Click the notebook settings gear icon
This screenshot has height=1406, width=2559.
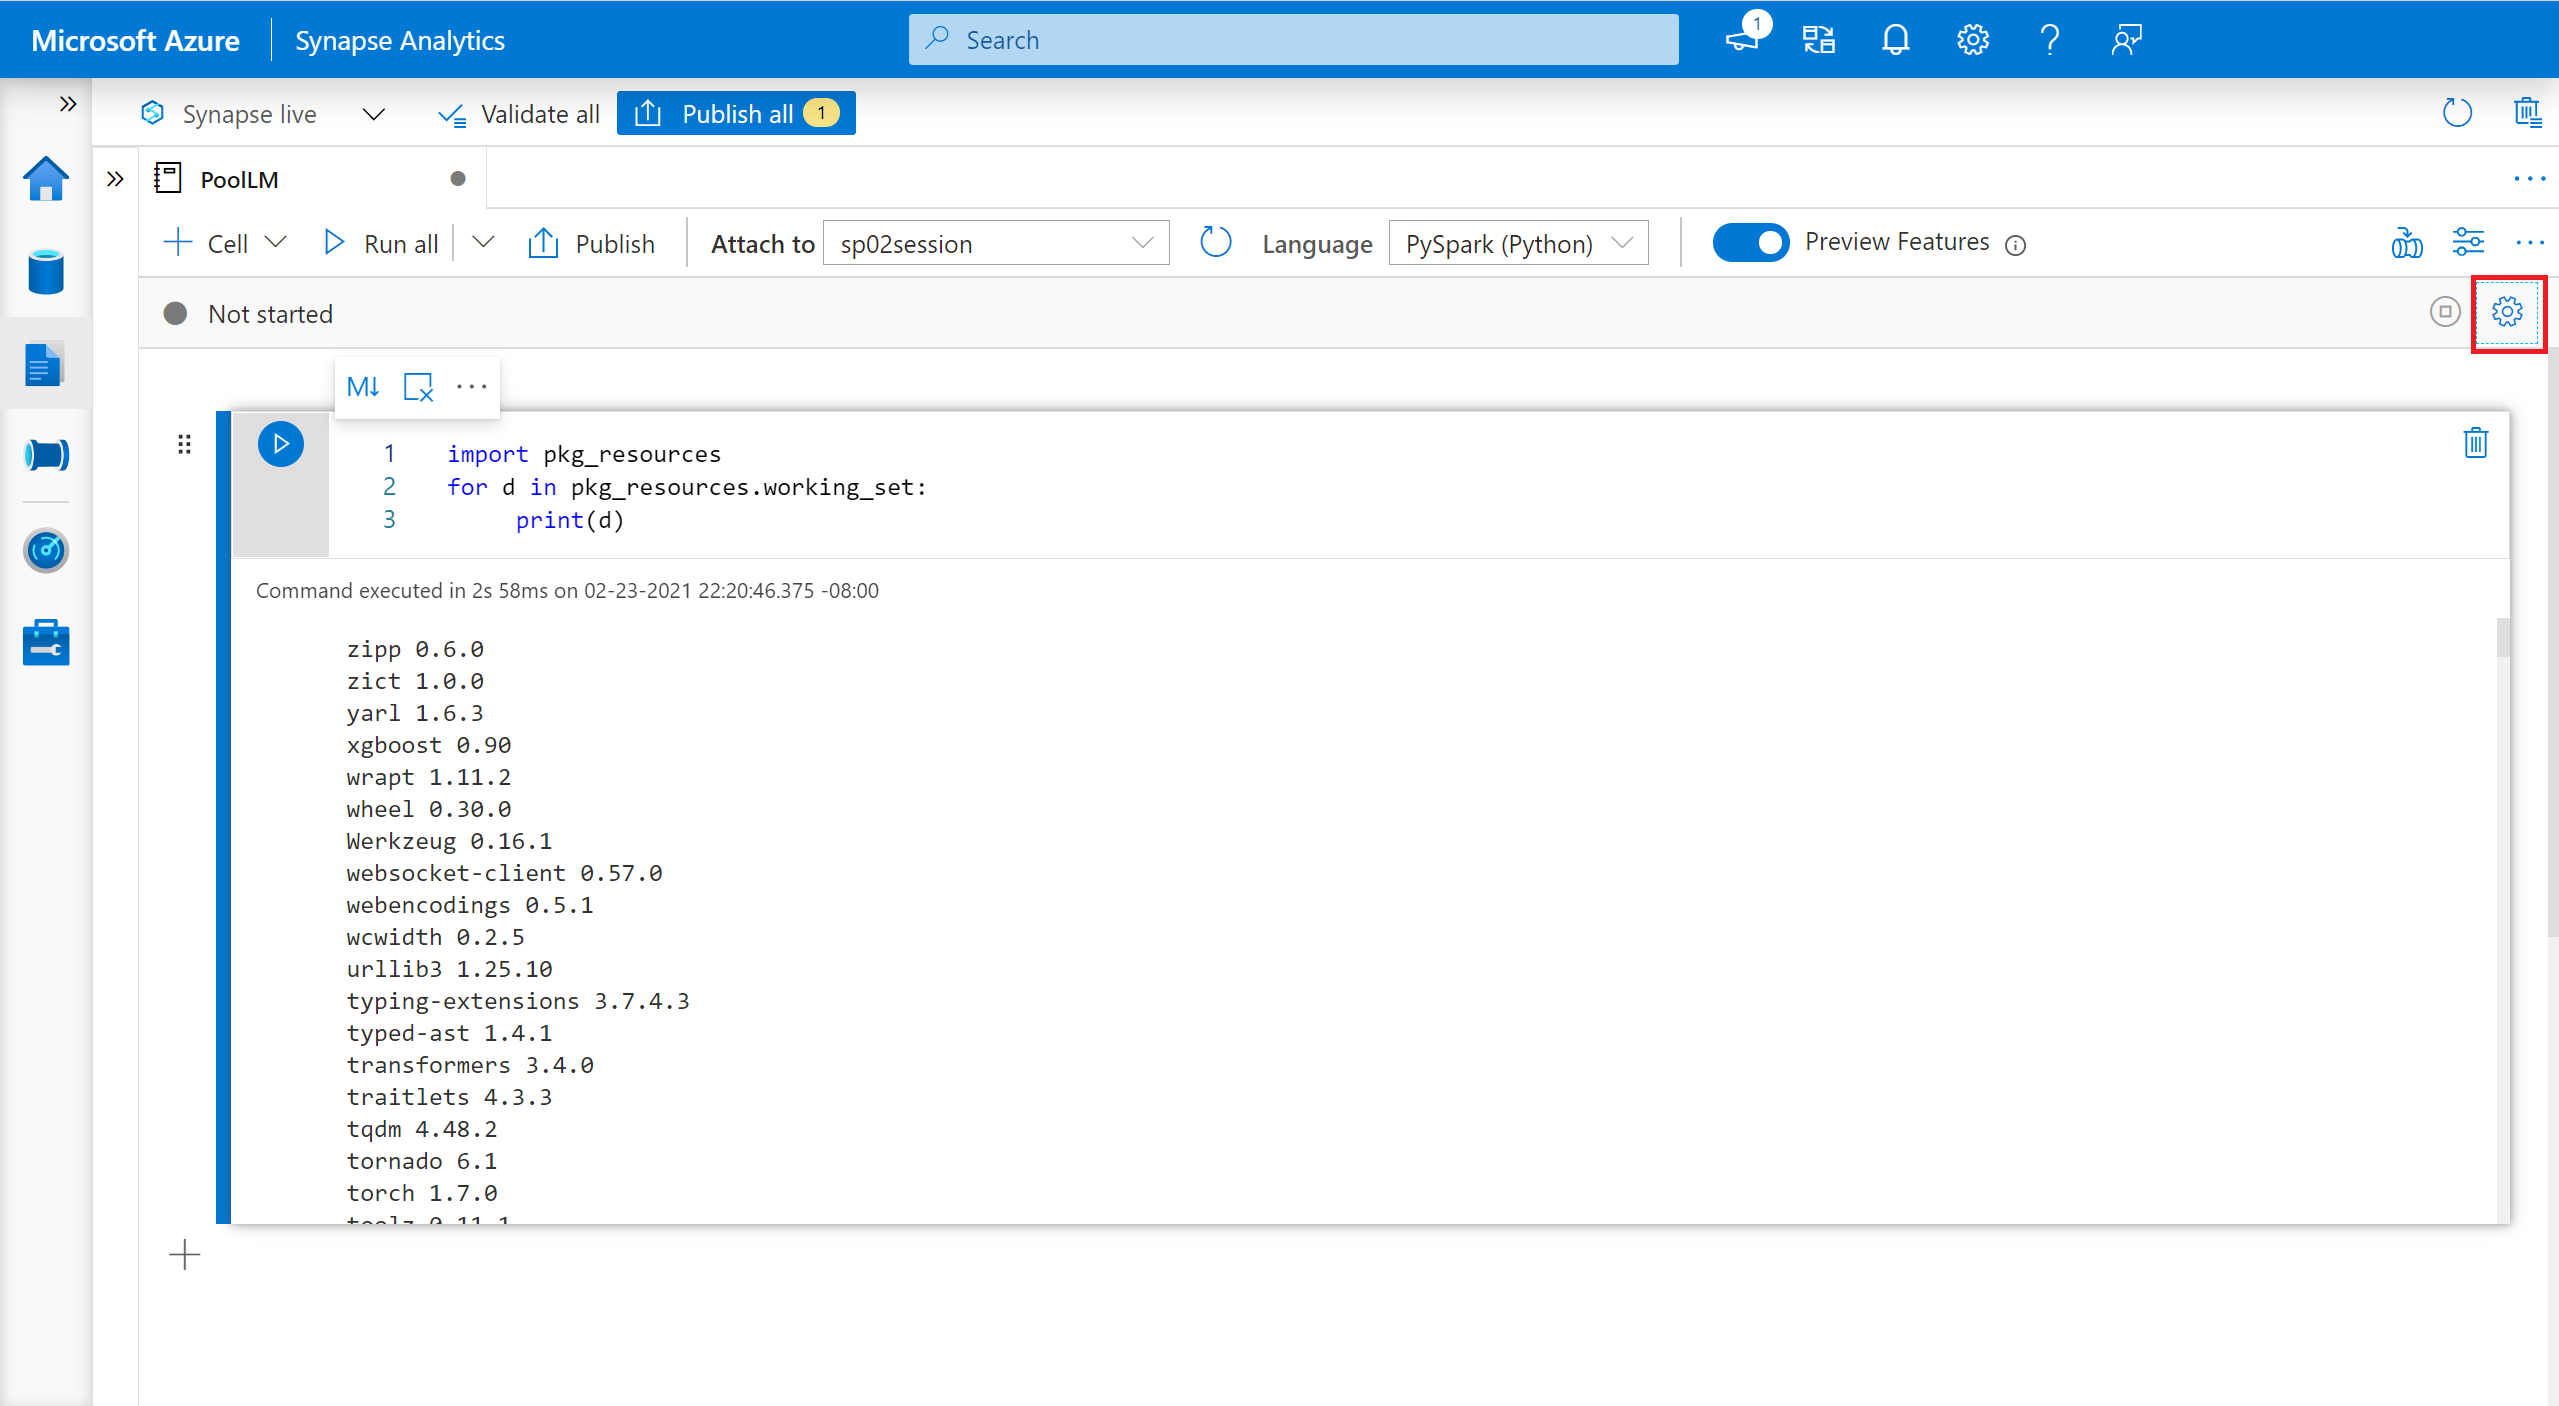click(x=2507, y=312)
